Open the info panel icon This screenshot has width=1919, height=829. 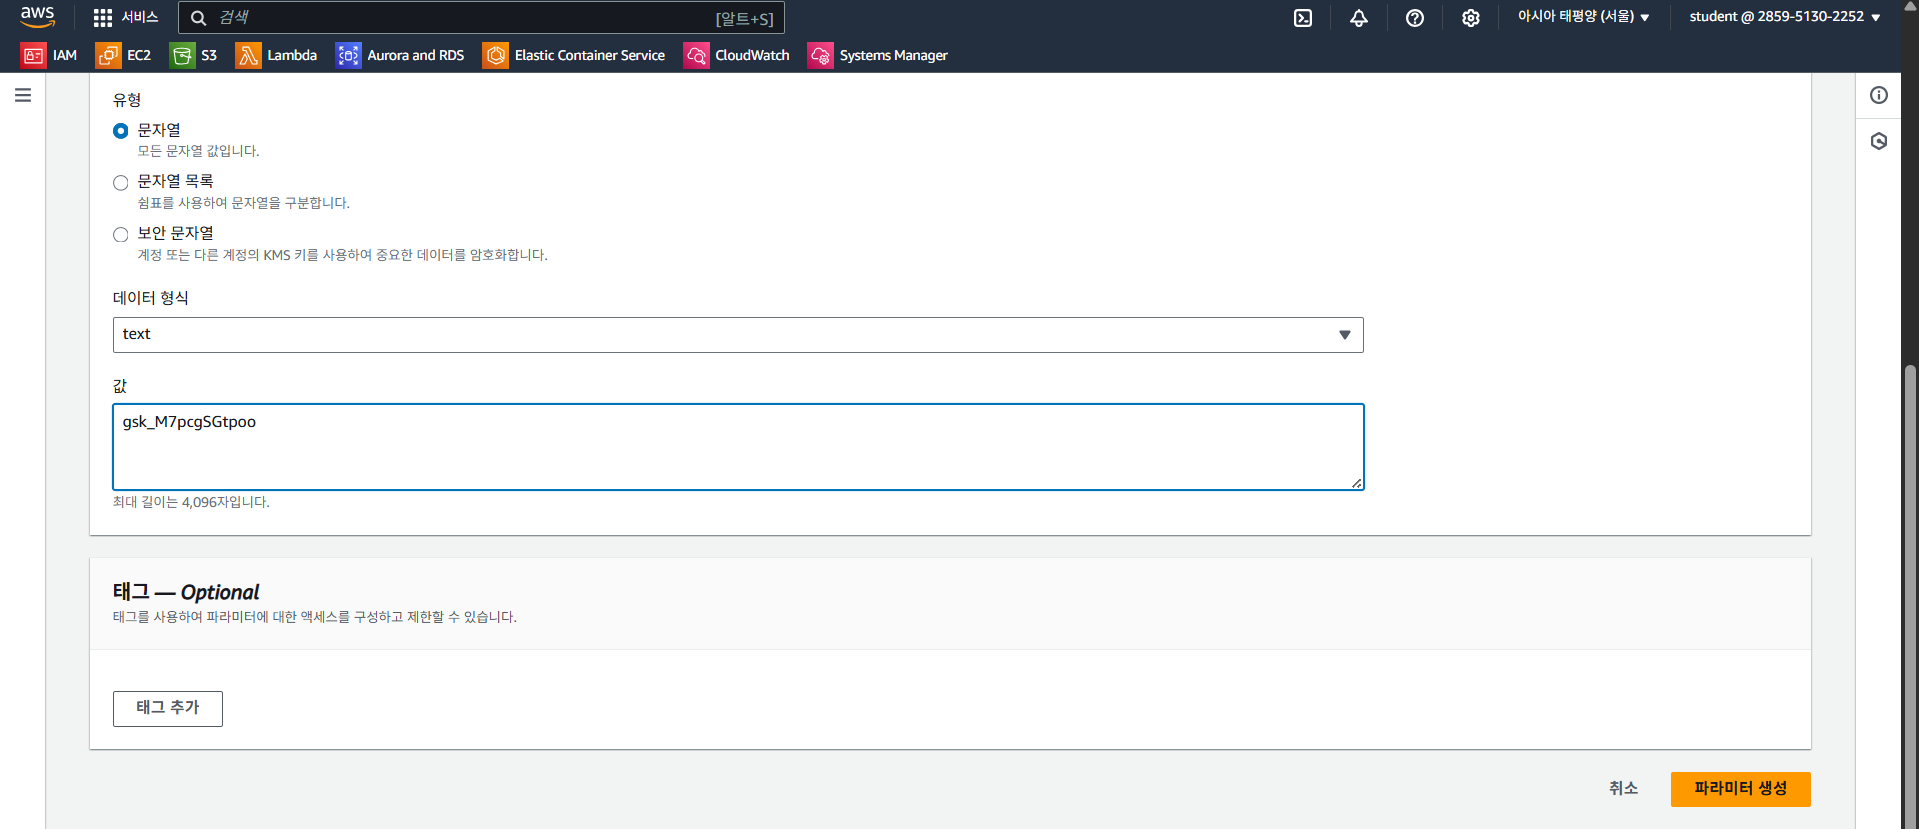pyautogui.click(x=1879, y=95)
